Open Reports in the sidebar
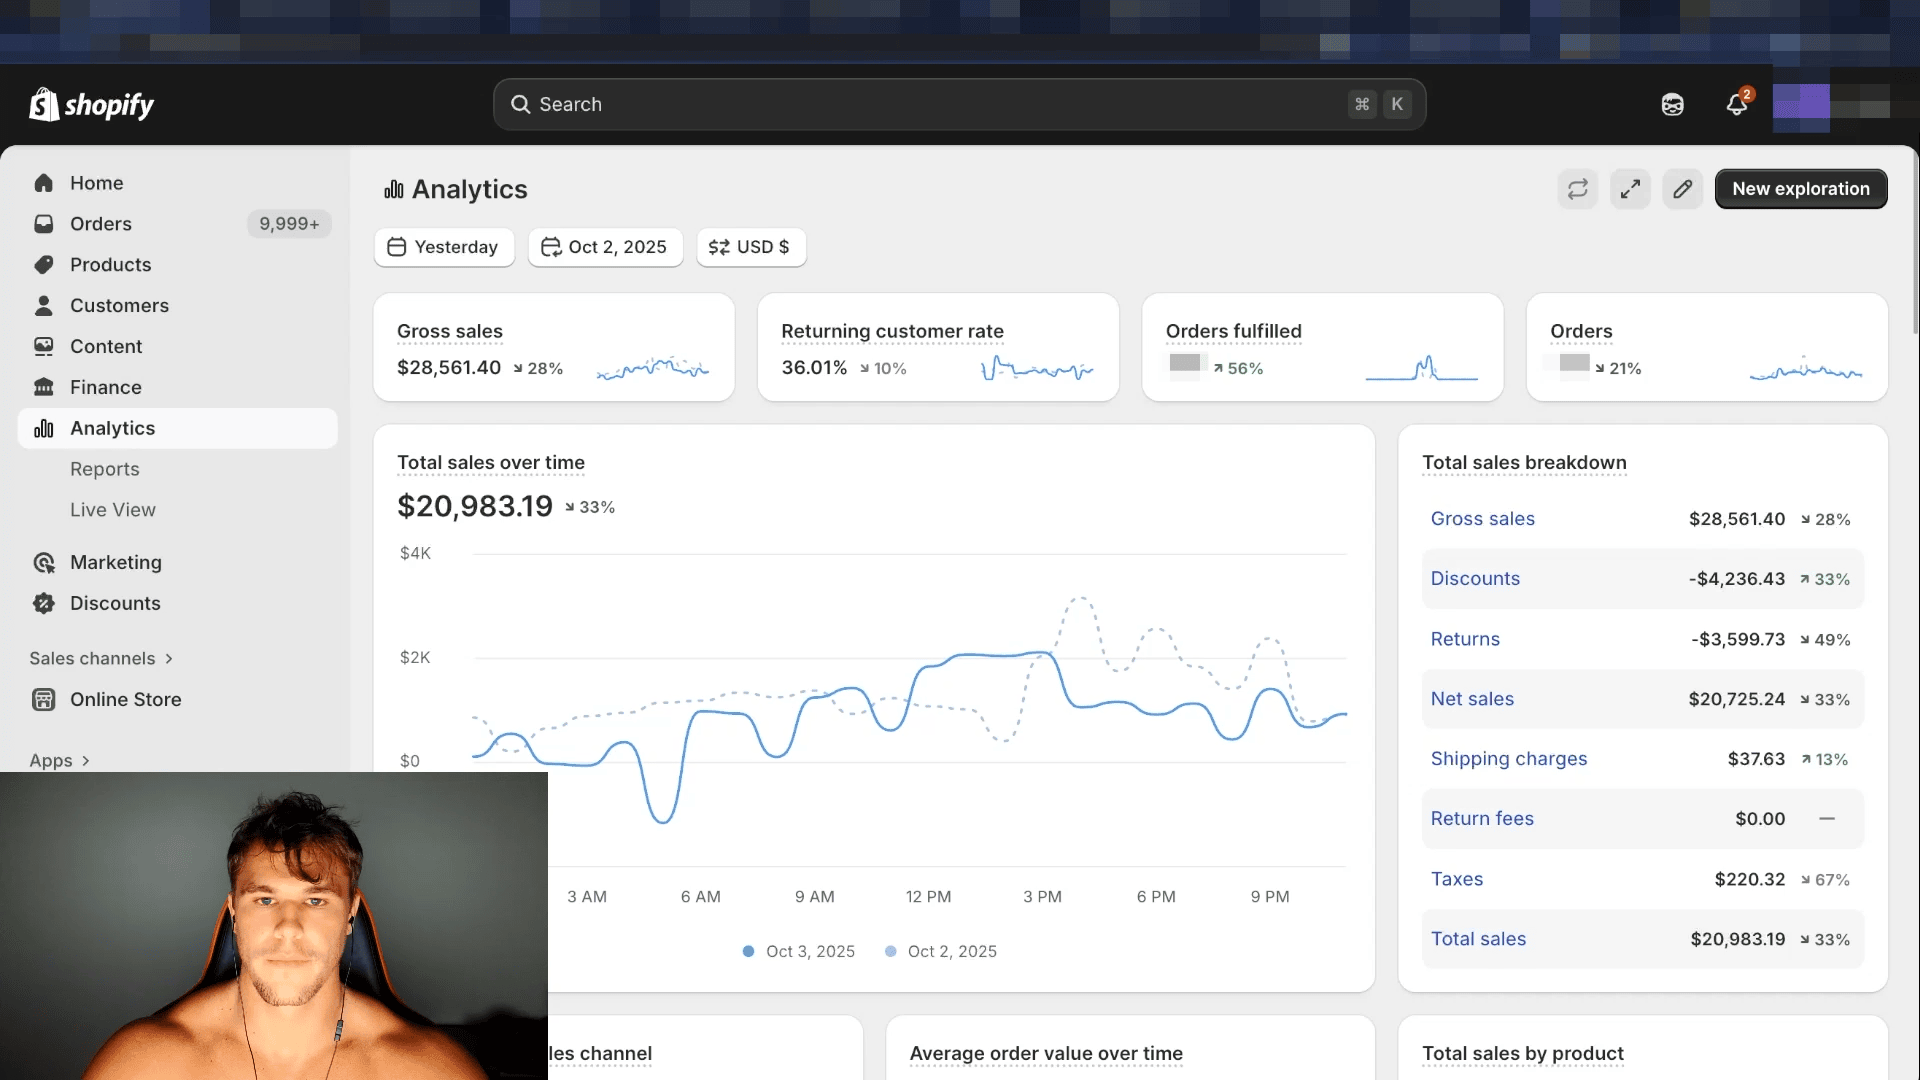The height and width of the screenshot is (1080, 1920). (x=105, y=469)
